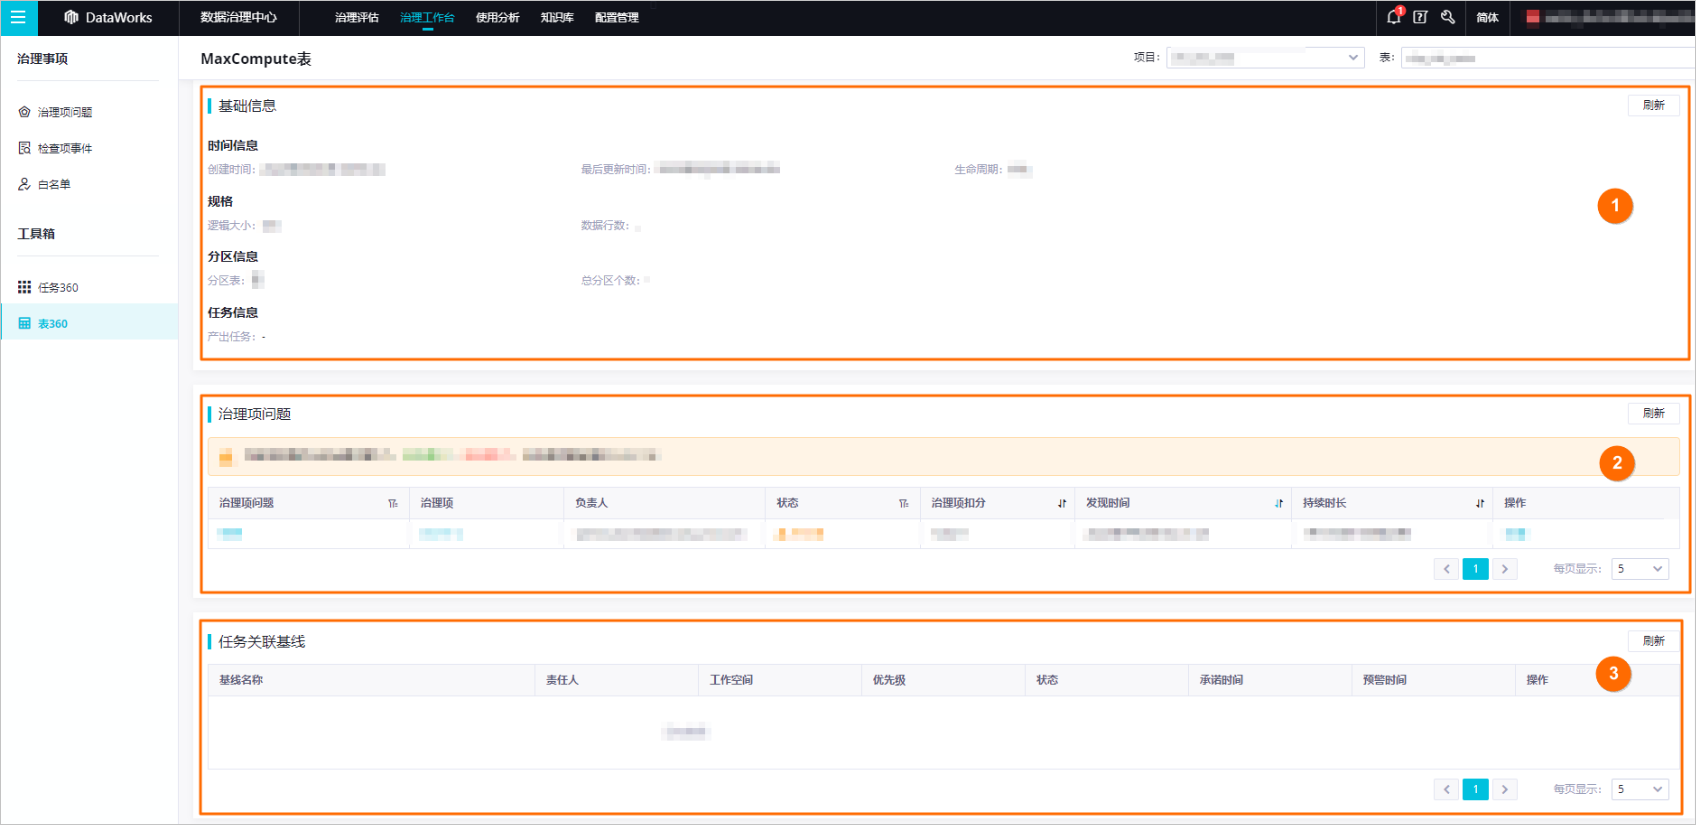Open 数据治理中心 home
The width and height of the screenshot is (1696, 825).
pyautogui.click(x=238, y=17)
